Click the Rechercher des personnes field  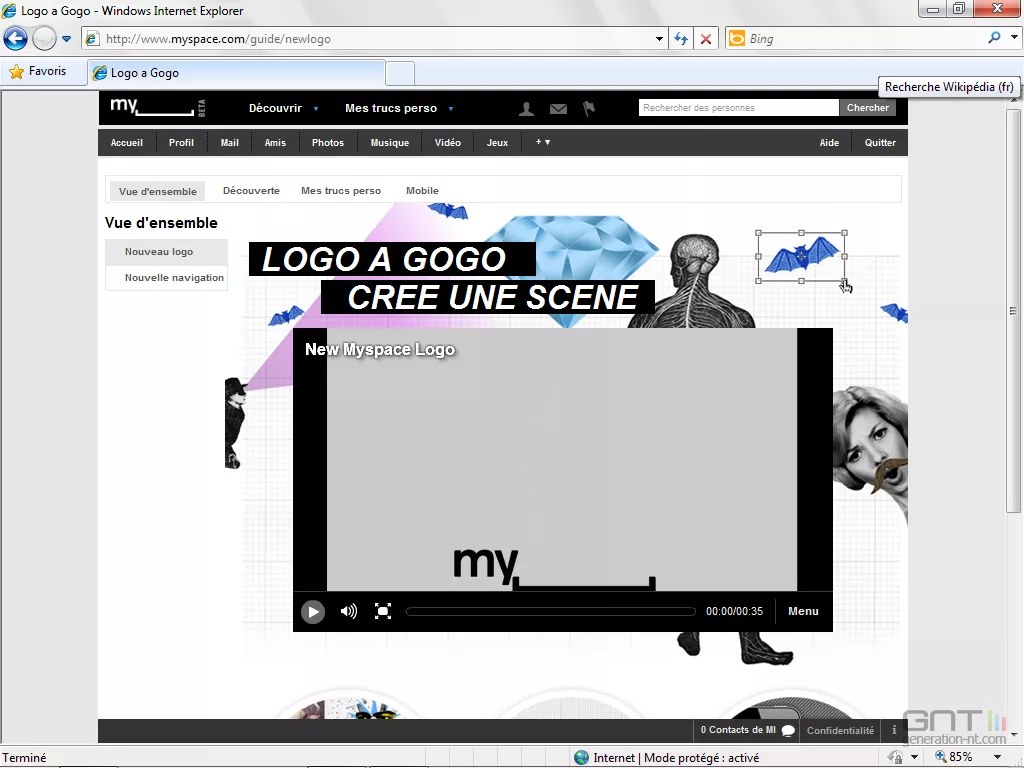tap(739, 108)
